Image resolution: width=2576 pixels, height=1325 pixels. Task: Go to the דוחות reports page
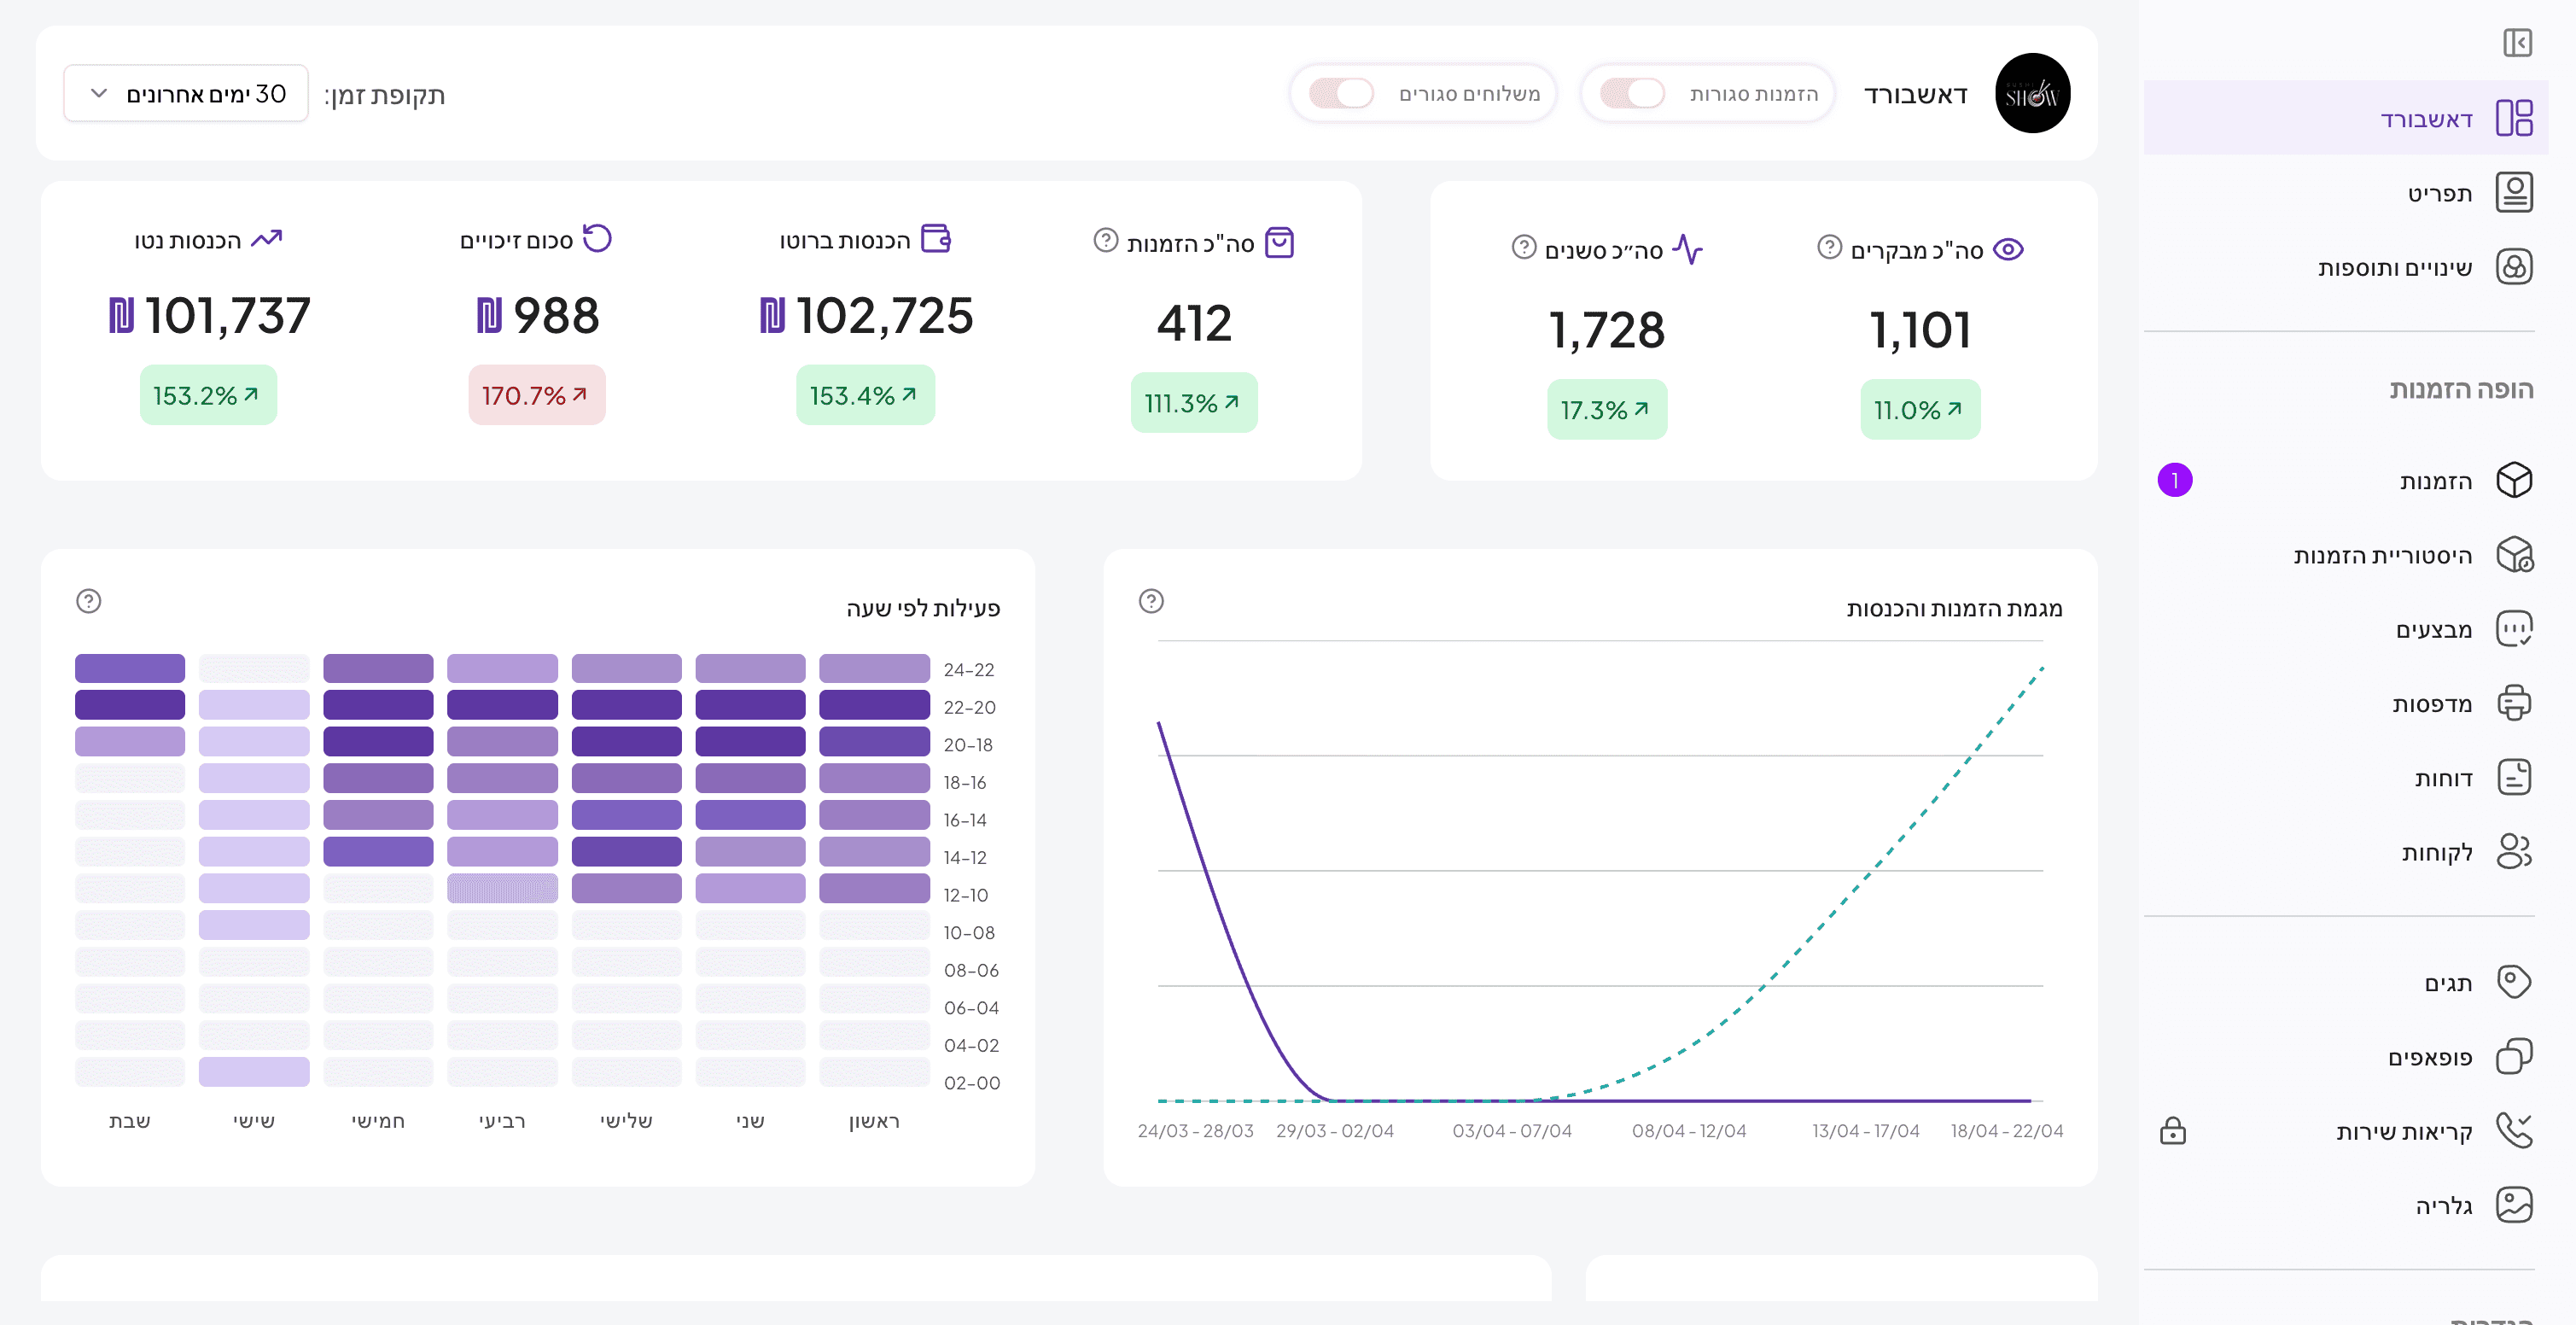2443,778
